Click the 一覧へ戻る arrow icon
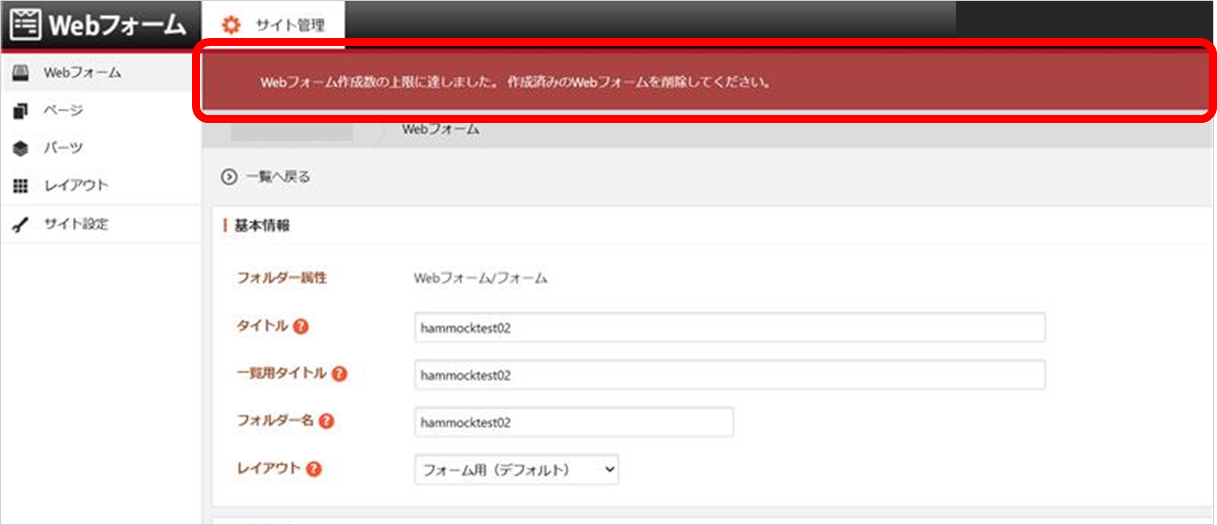 click(x=229, y=177)
